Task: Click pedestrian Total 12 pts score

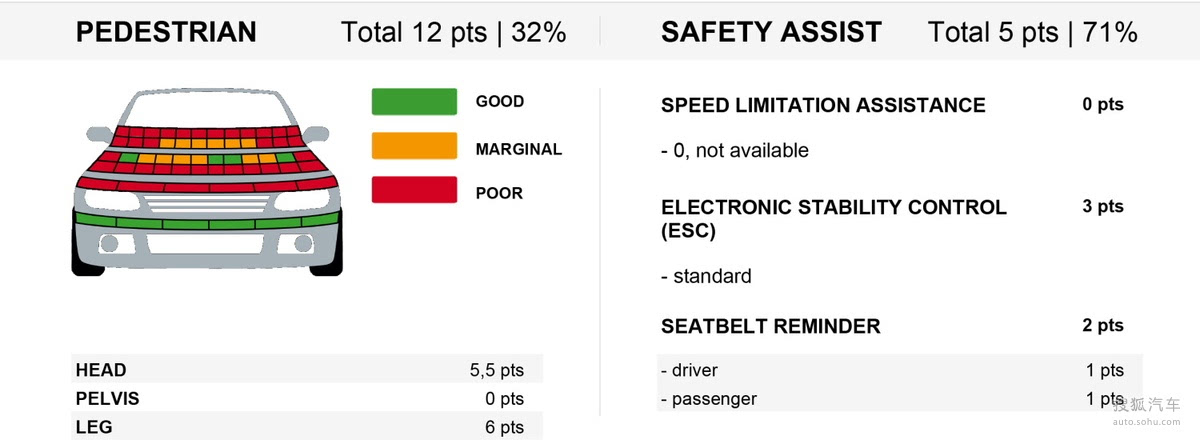Action: [x=453, y=32]
